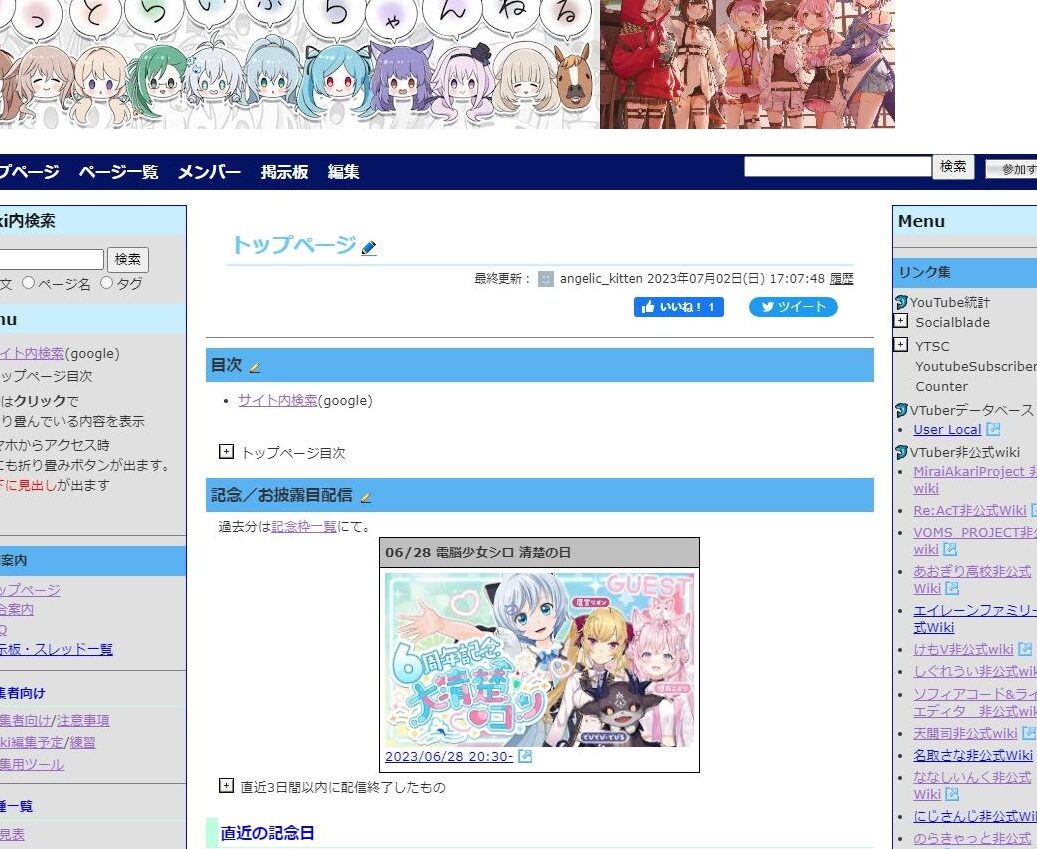
Task: Expand the トップページ目次 section
Action: pyautogui.click(x=226, y=452)
